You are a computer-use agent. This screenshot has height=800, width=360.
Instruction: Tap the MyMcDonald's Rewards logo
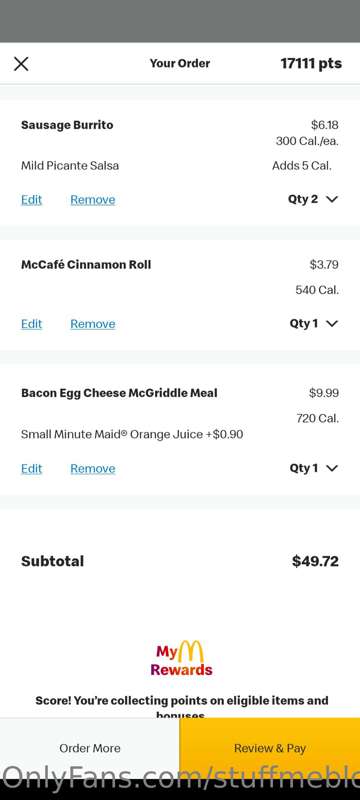[181, 659]
